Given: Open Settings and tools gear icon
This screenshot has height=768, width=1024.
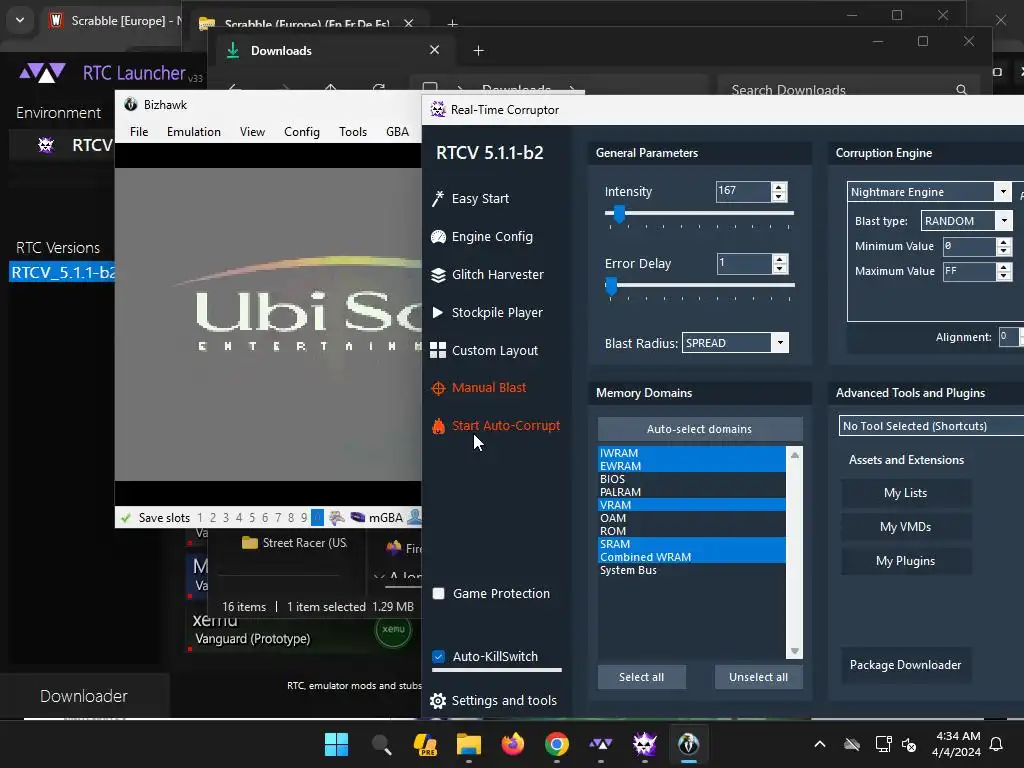Looking at the screenshot, I should 438,701.
